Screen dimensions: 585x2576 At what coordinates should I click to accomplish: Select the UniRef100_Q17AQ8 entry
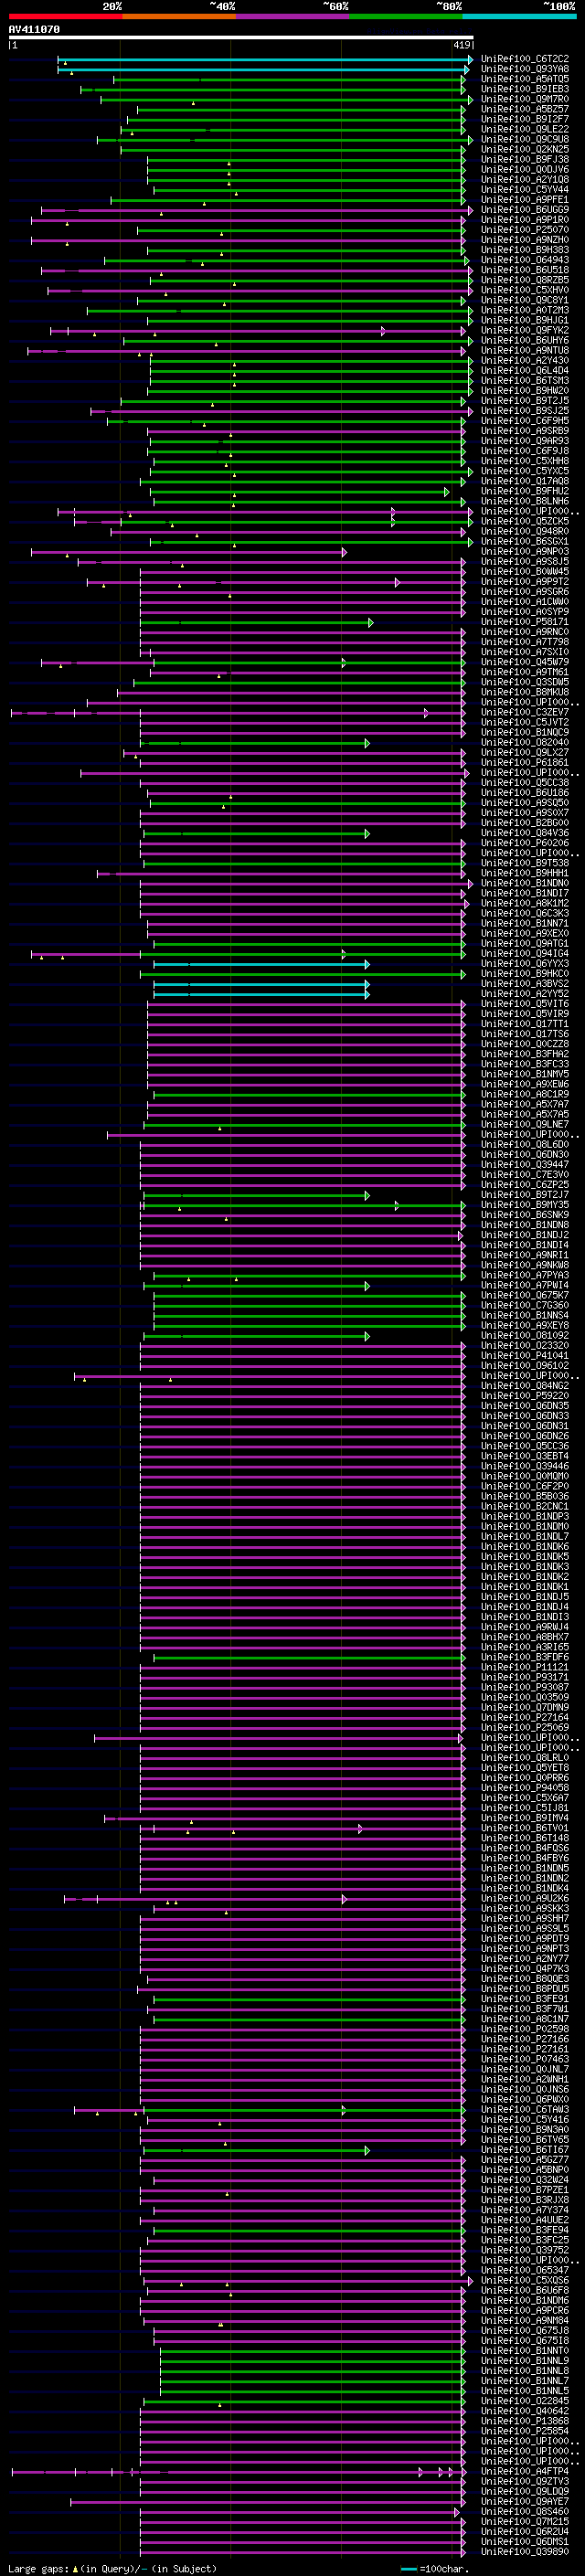pyautogui.click(x=525, y=481)
